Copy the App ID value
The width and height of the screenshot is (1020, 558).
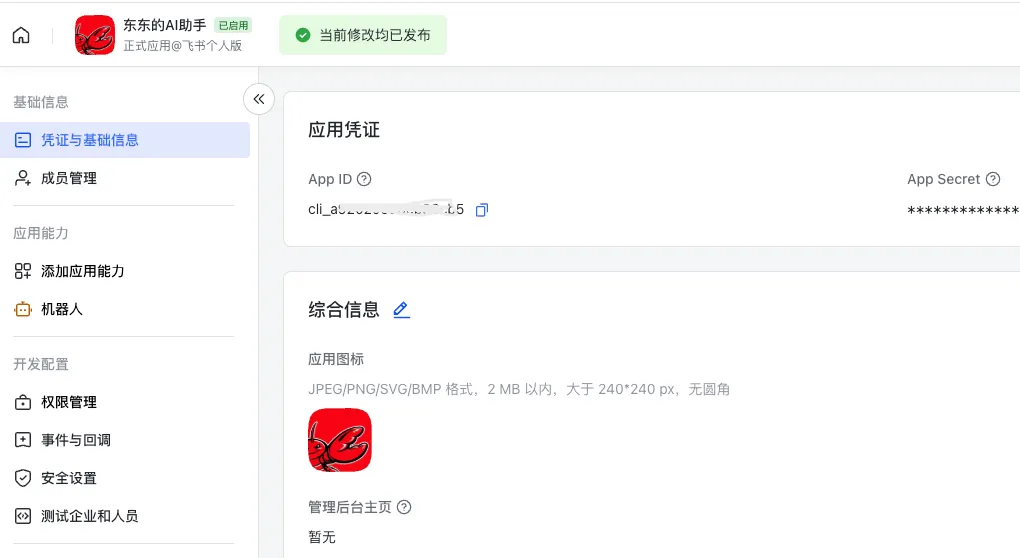[482, 209]
